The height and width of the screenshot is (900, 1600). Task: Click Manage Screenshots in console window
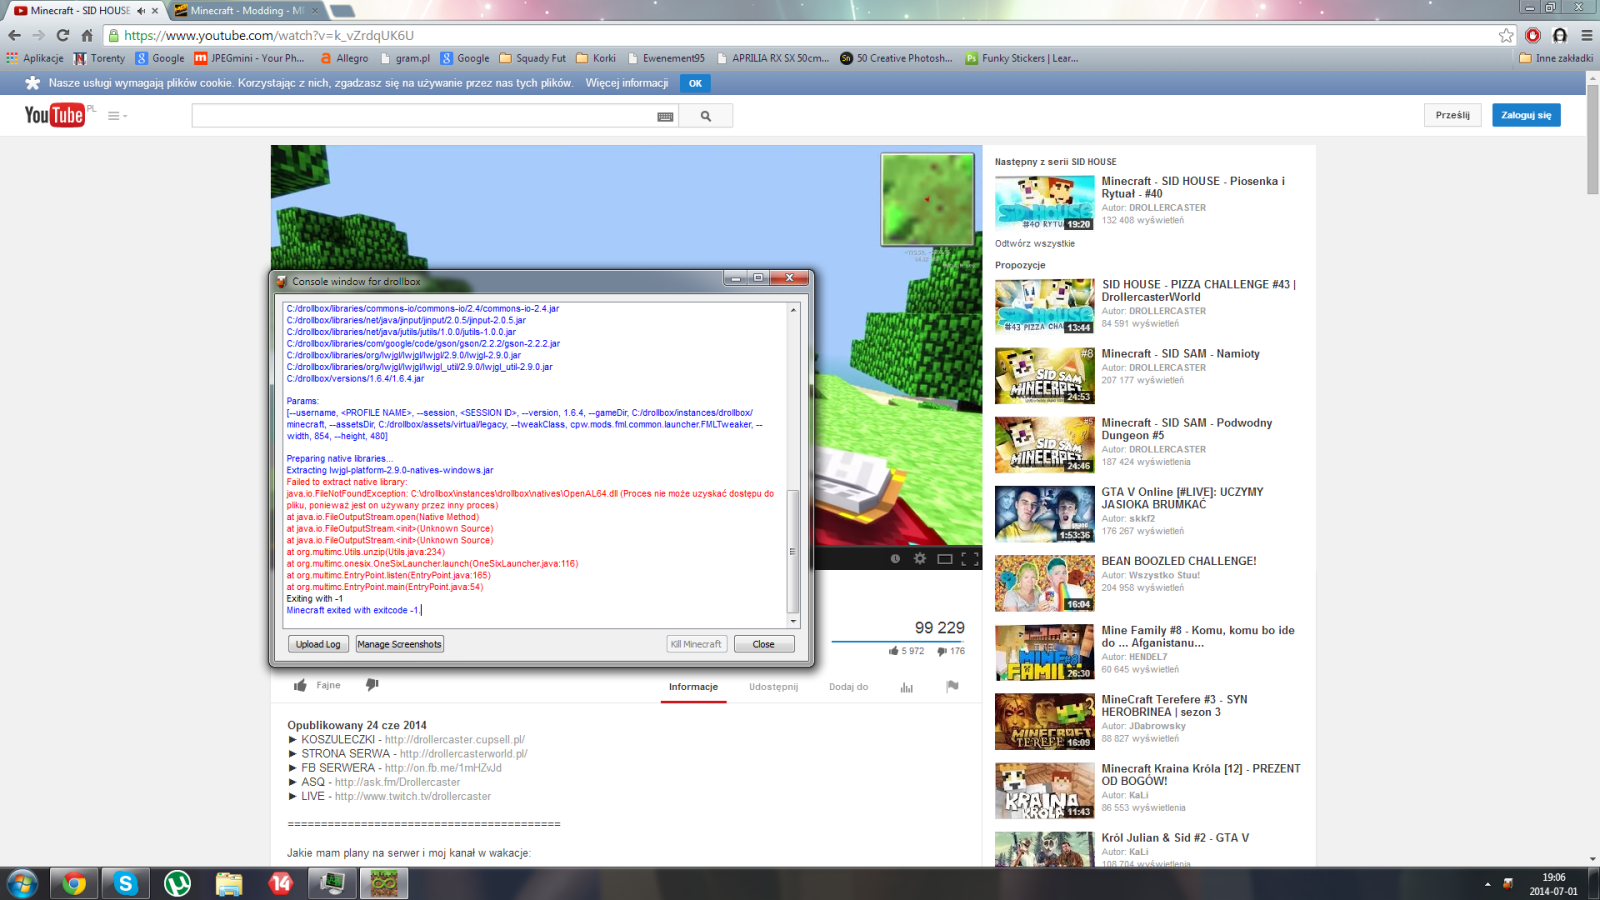click(399, 644)
